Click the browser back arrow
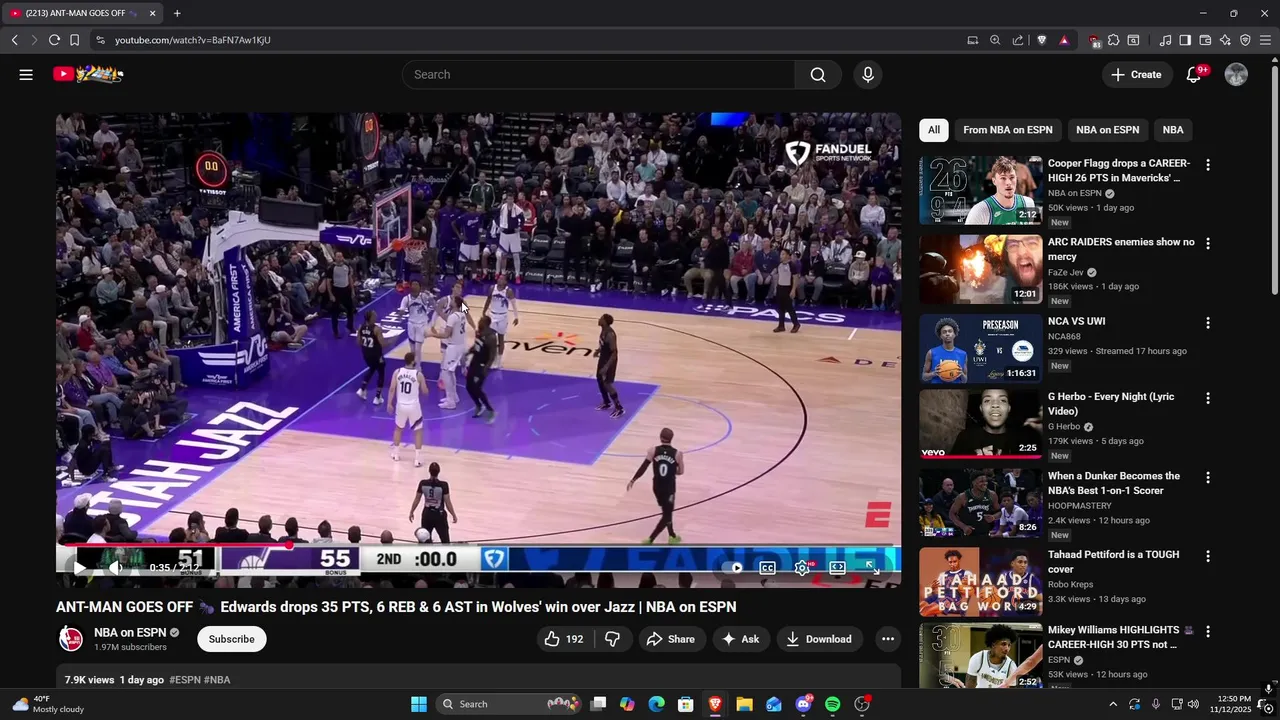1280x720 pixels. point(14,40)
